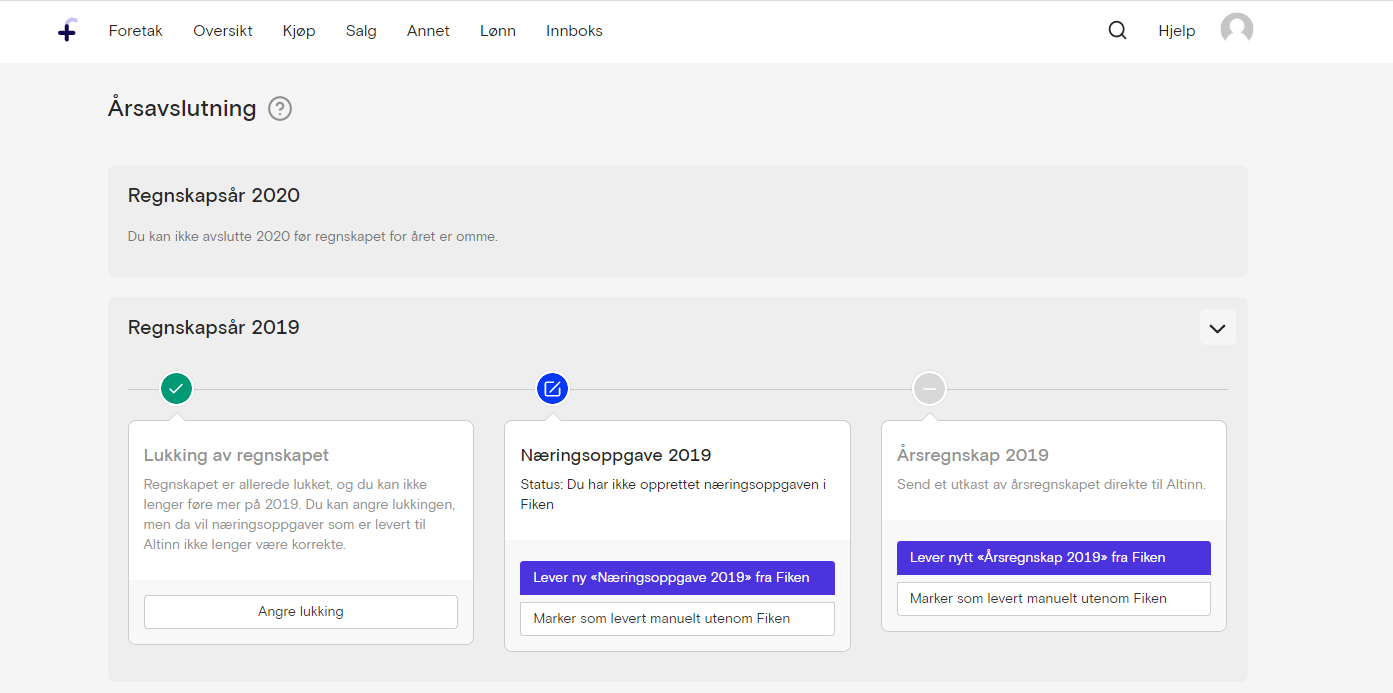Open the Kjøp menu
The height and width of the screenshot is (693, 1393).
[x=299, y=31]
